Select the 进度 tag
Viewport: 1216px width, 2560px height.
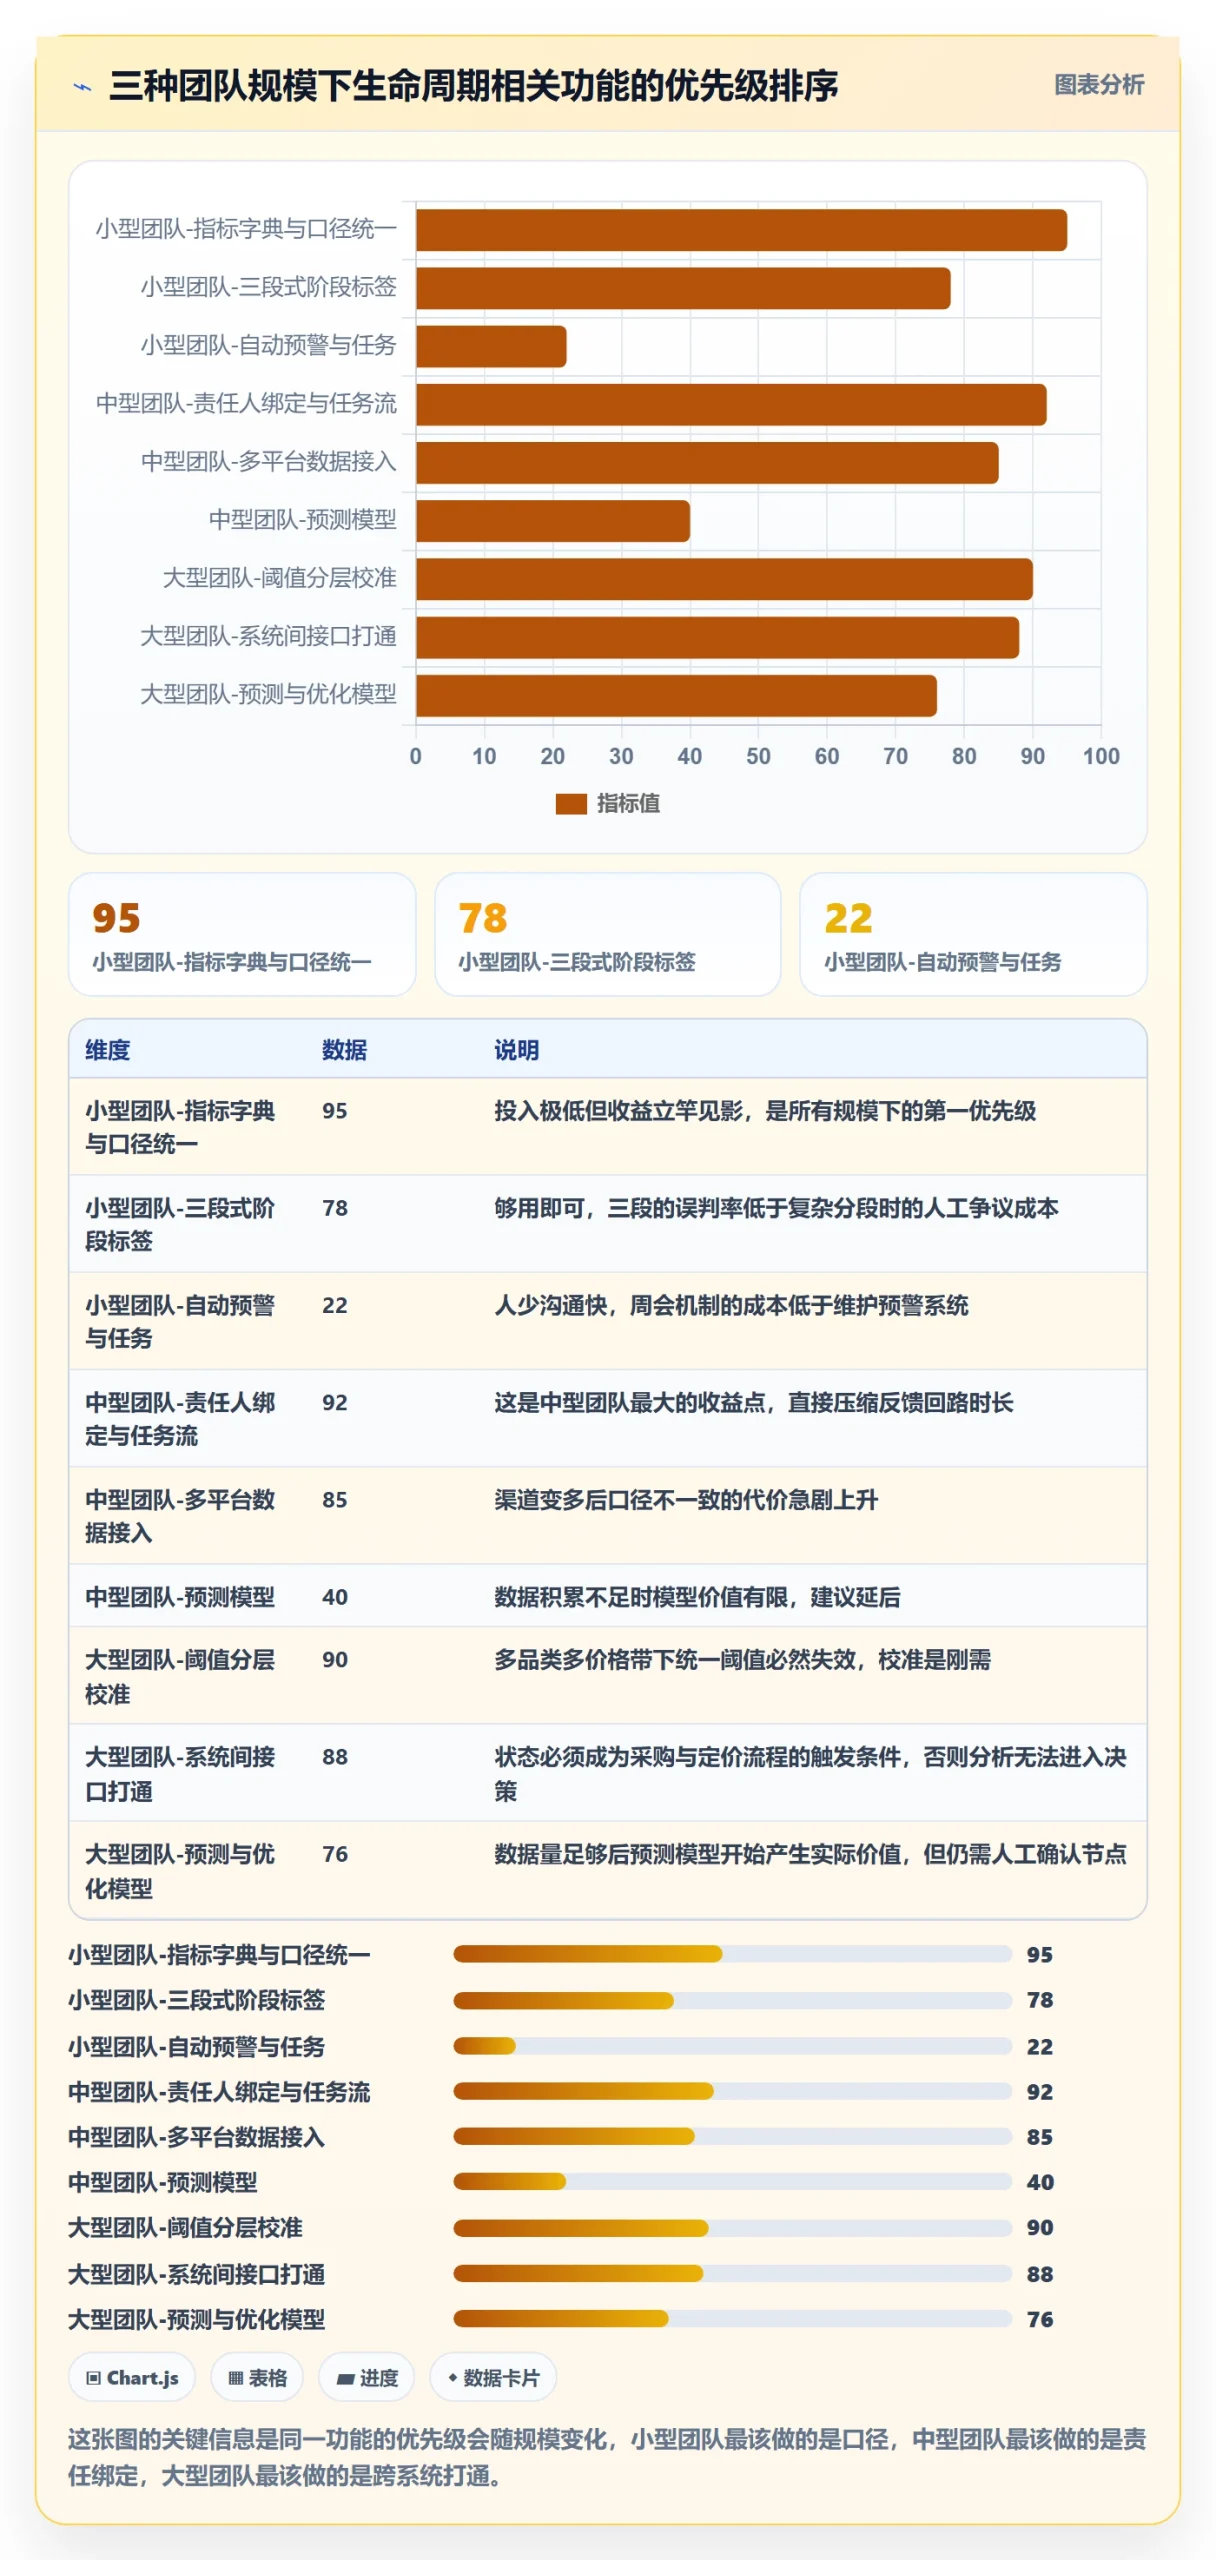(367, 2378)
